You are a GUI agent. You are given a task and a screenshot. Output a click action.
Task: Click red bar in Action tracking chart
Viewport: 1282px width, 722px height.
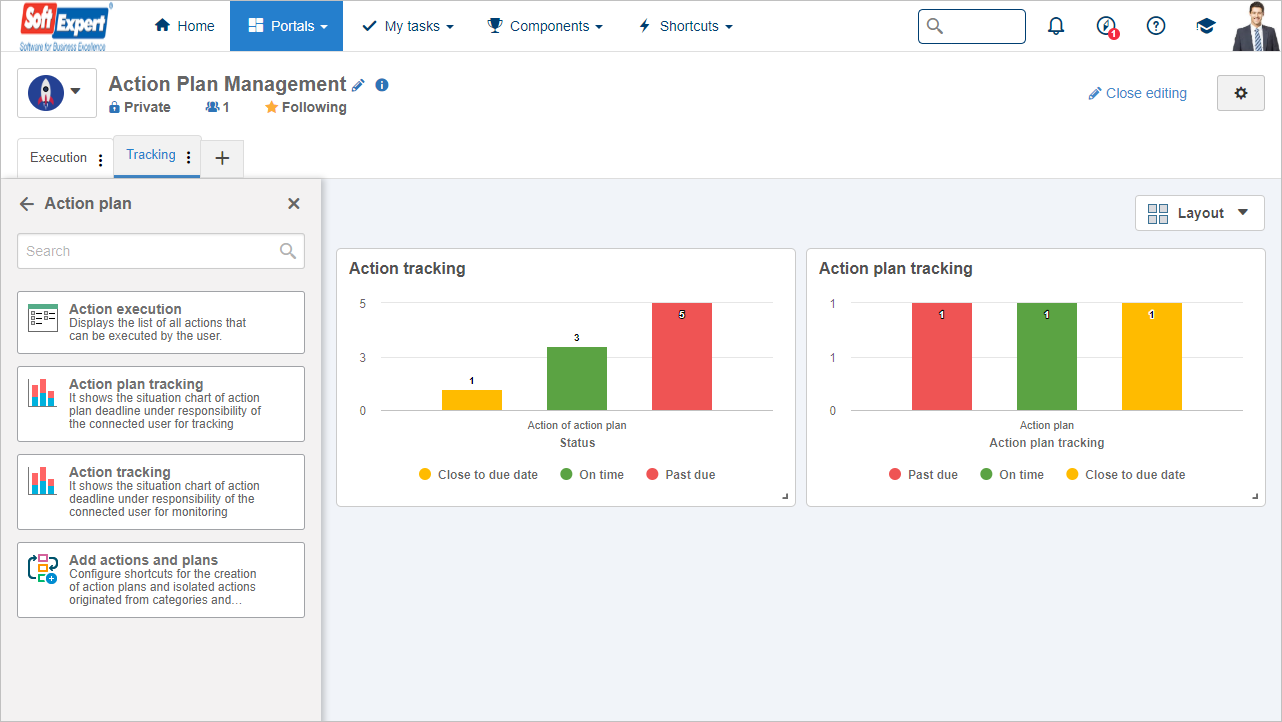[x=682, y=357]
